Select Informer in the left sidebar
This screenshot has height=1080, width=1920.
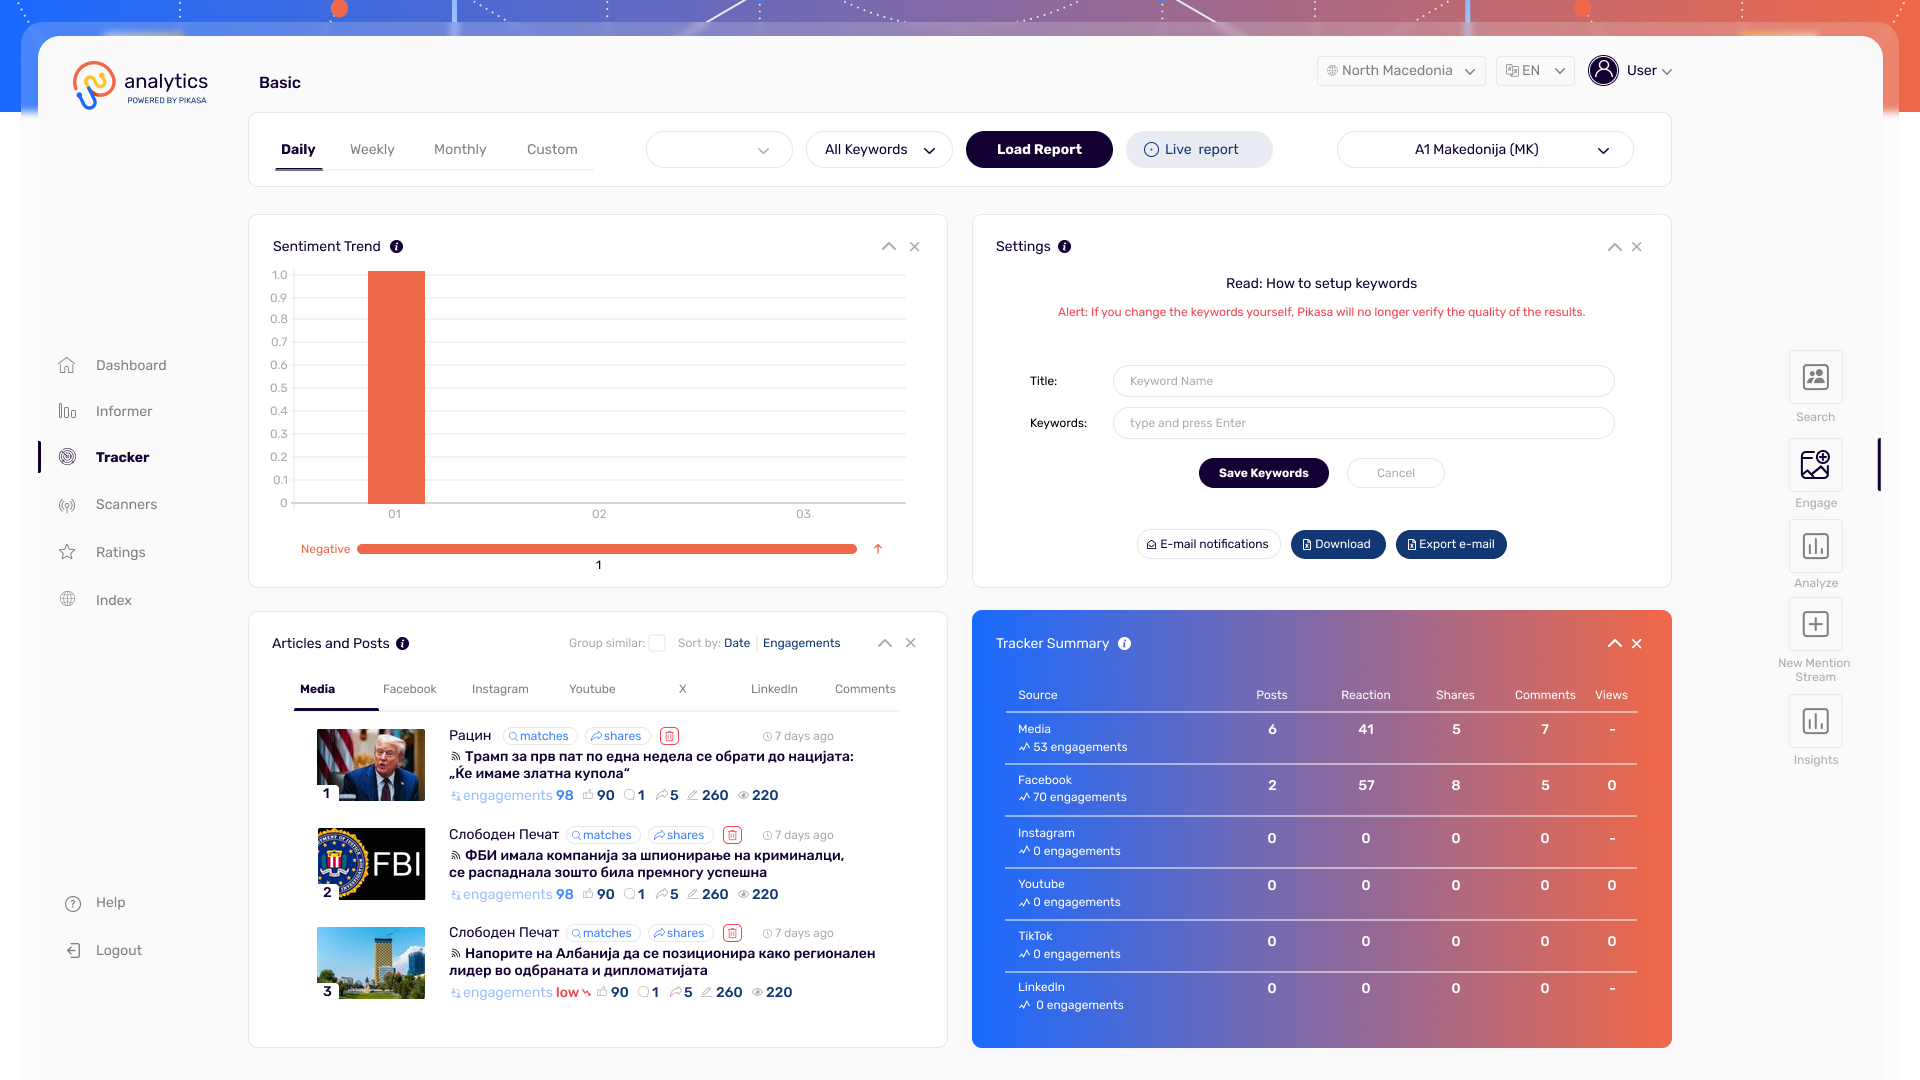point(124,411)
